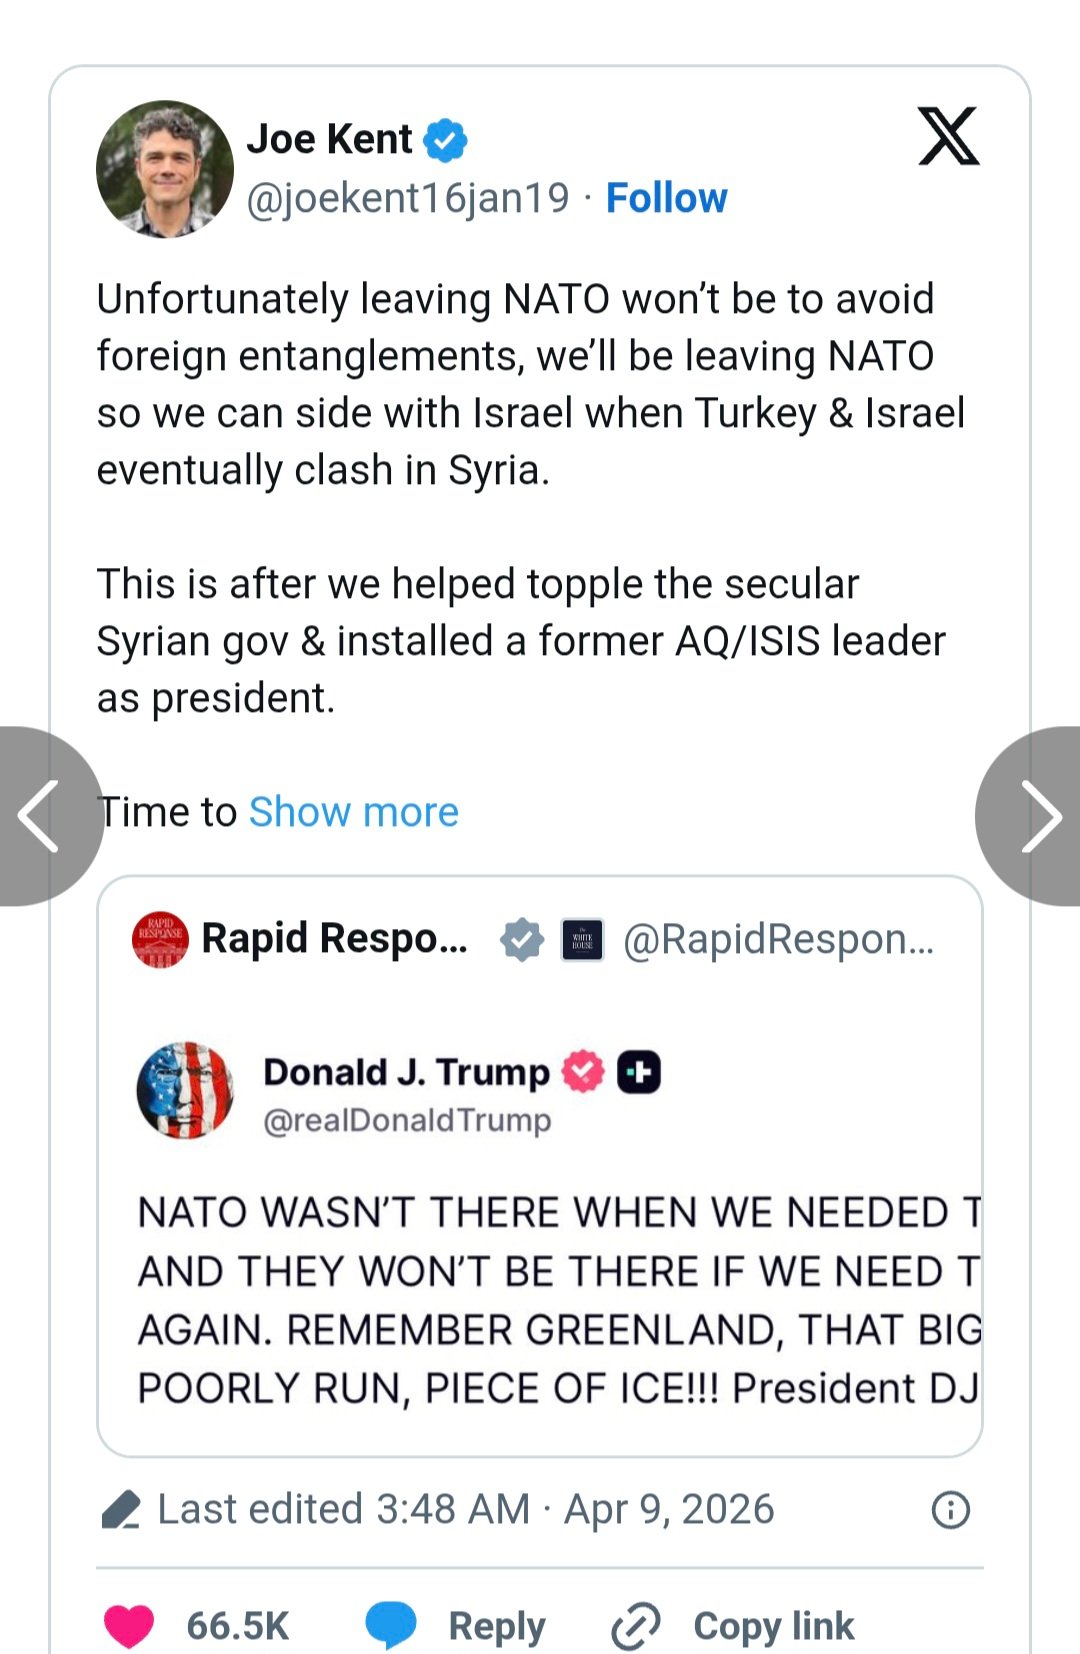This screenshot has height=1654, width=1080.
Task: Click Rapid Response verified badge
Action: 522,940
